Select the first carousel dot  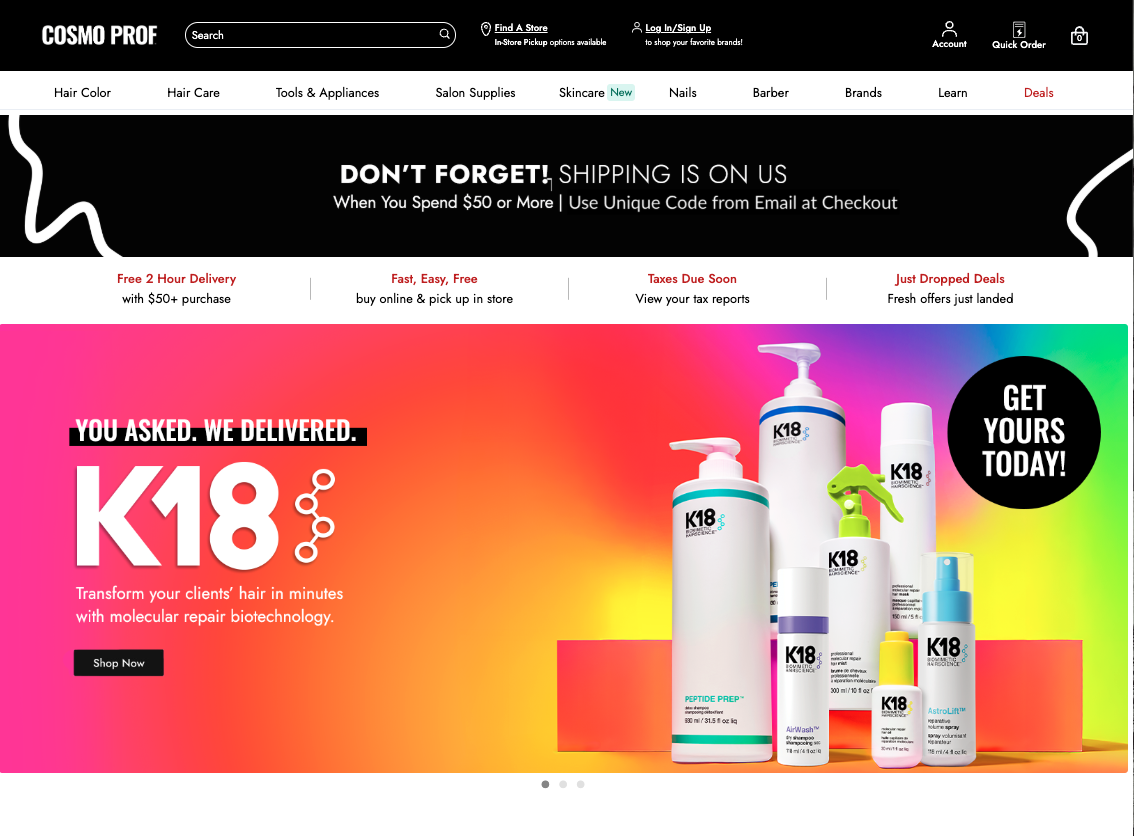pos(545,784)
